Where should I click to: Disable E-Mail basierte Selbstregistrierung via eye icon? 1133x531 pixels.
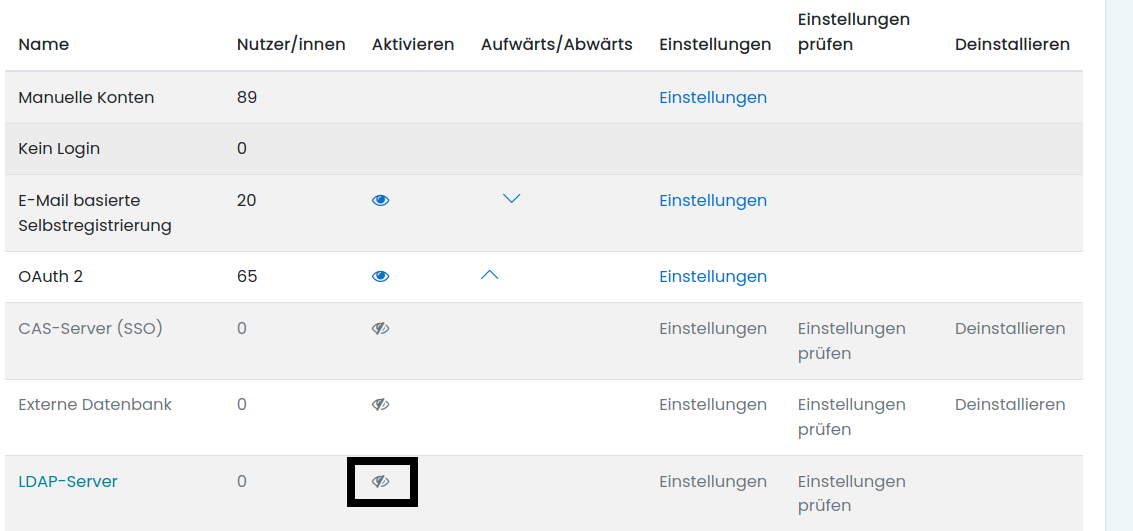coord(380,200)
